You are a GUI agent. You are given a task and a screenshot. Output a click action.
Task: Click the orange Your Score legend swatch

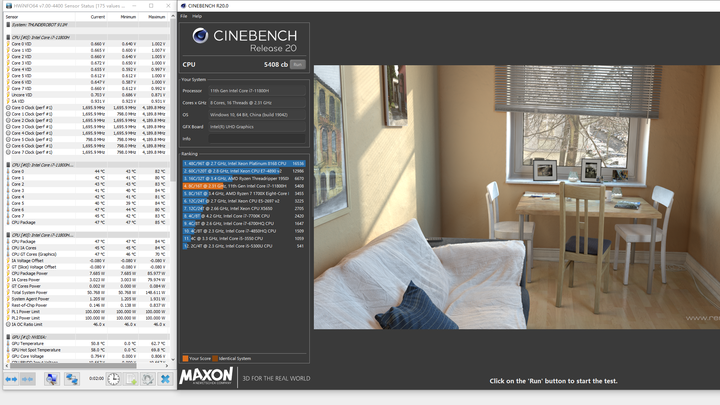(185, 359)
